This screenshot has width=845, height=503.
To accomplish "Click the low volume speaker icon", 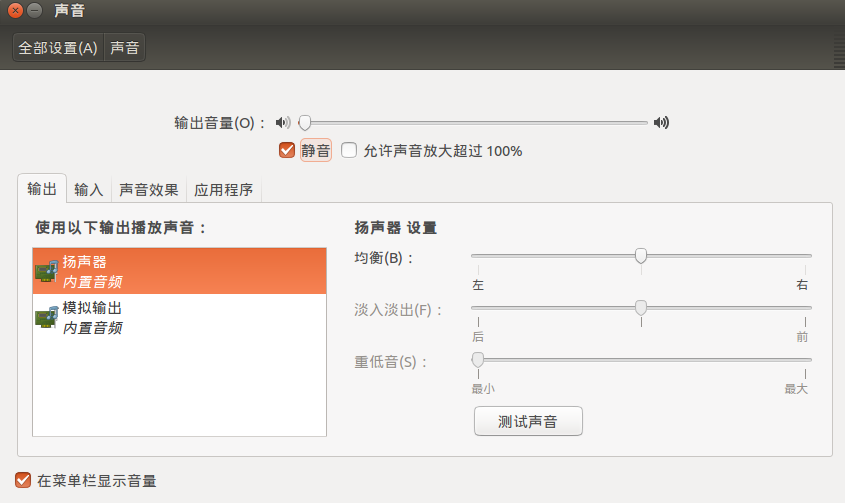I will point(283,123).
